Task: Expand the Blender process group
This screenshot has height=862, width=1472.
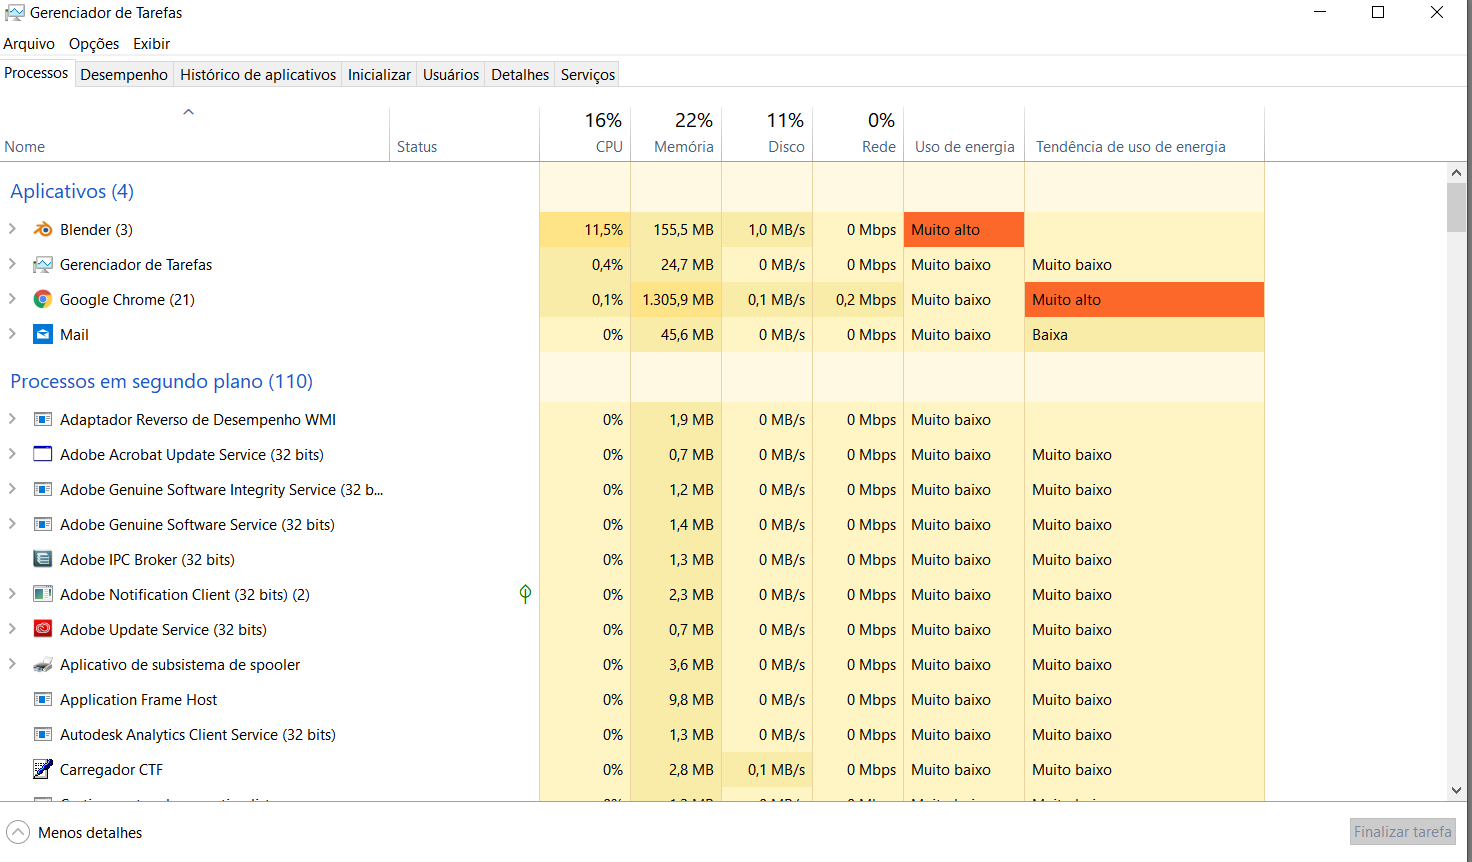Action: click(x=12, y=229)
